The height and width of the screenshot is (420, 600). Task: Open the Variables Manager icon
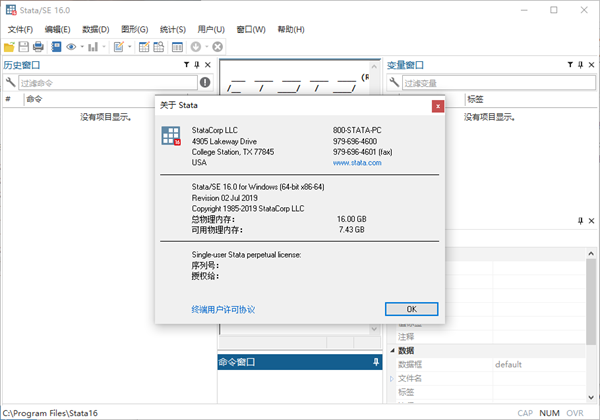[x=177, y=47]
